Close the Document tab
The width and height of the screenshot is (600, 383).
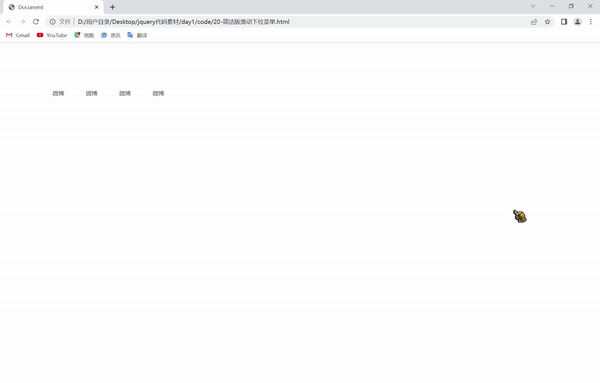[96, 7]
